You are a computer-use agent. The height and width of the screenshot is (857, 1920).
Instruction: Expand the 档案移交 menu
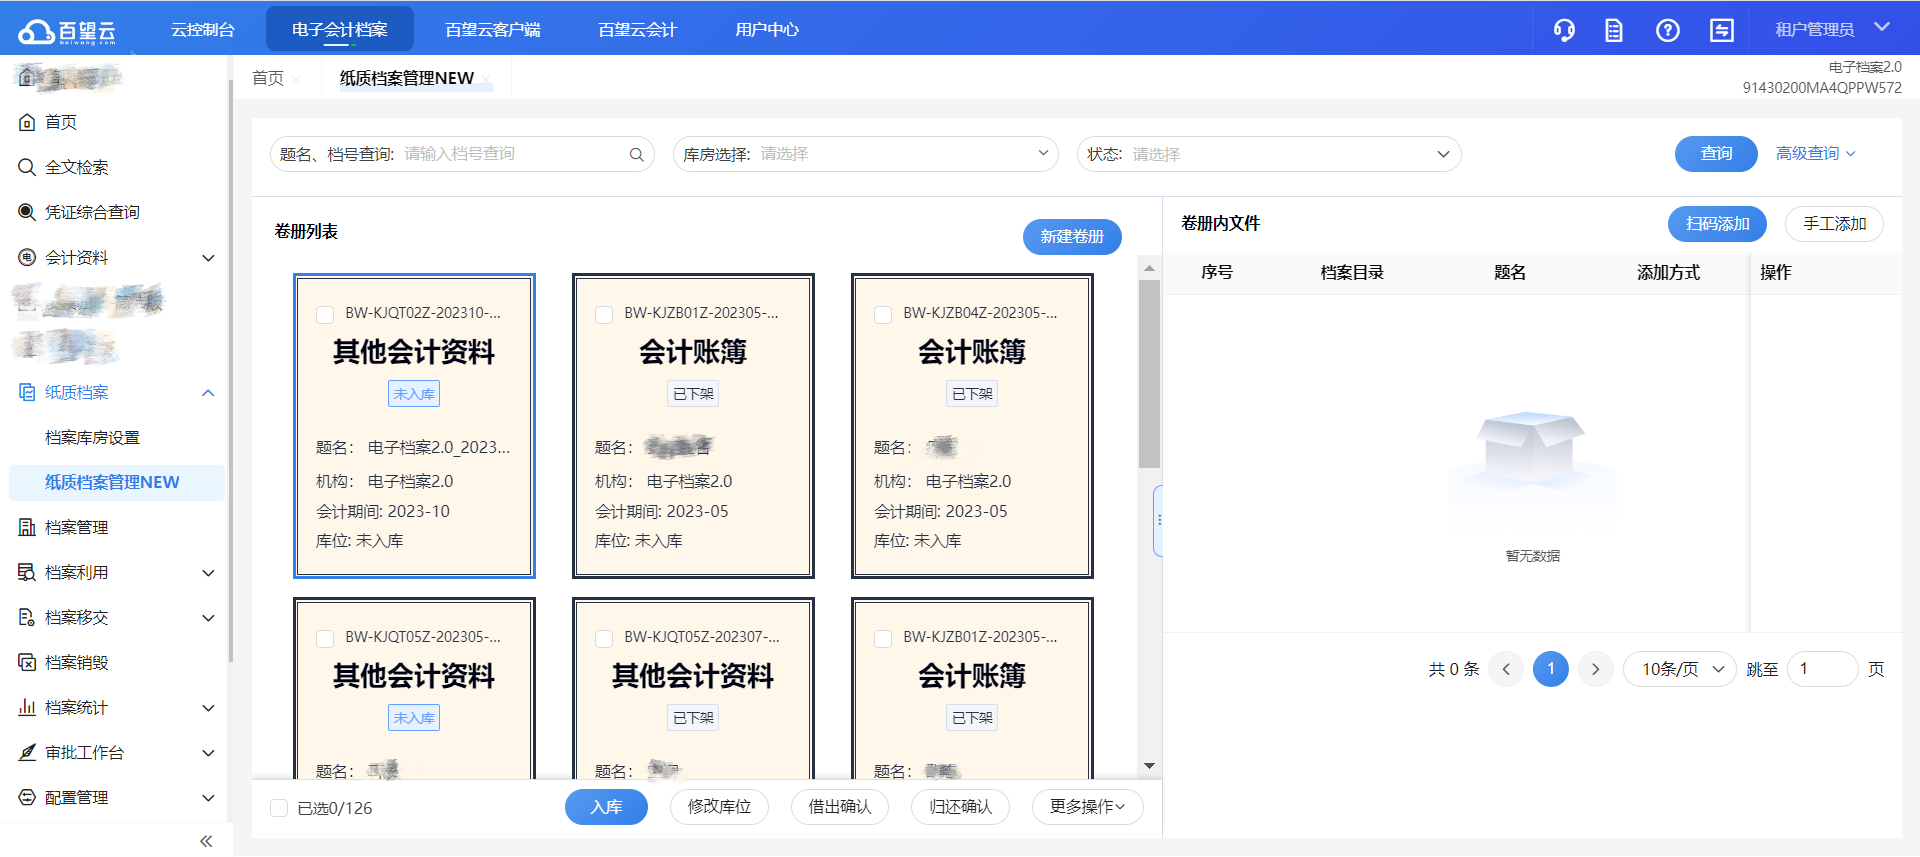pos(208,618)
